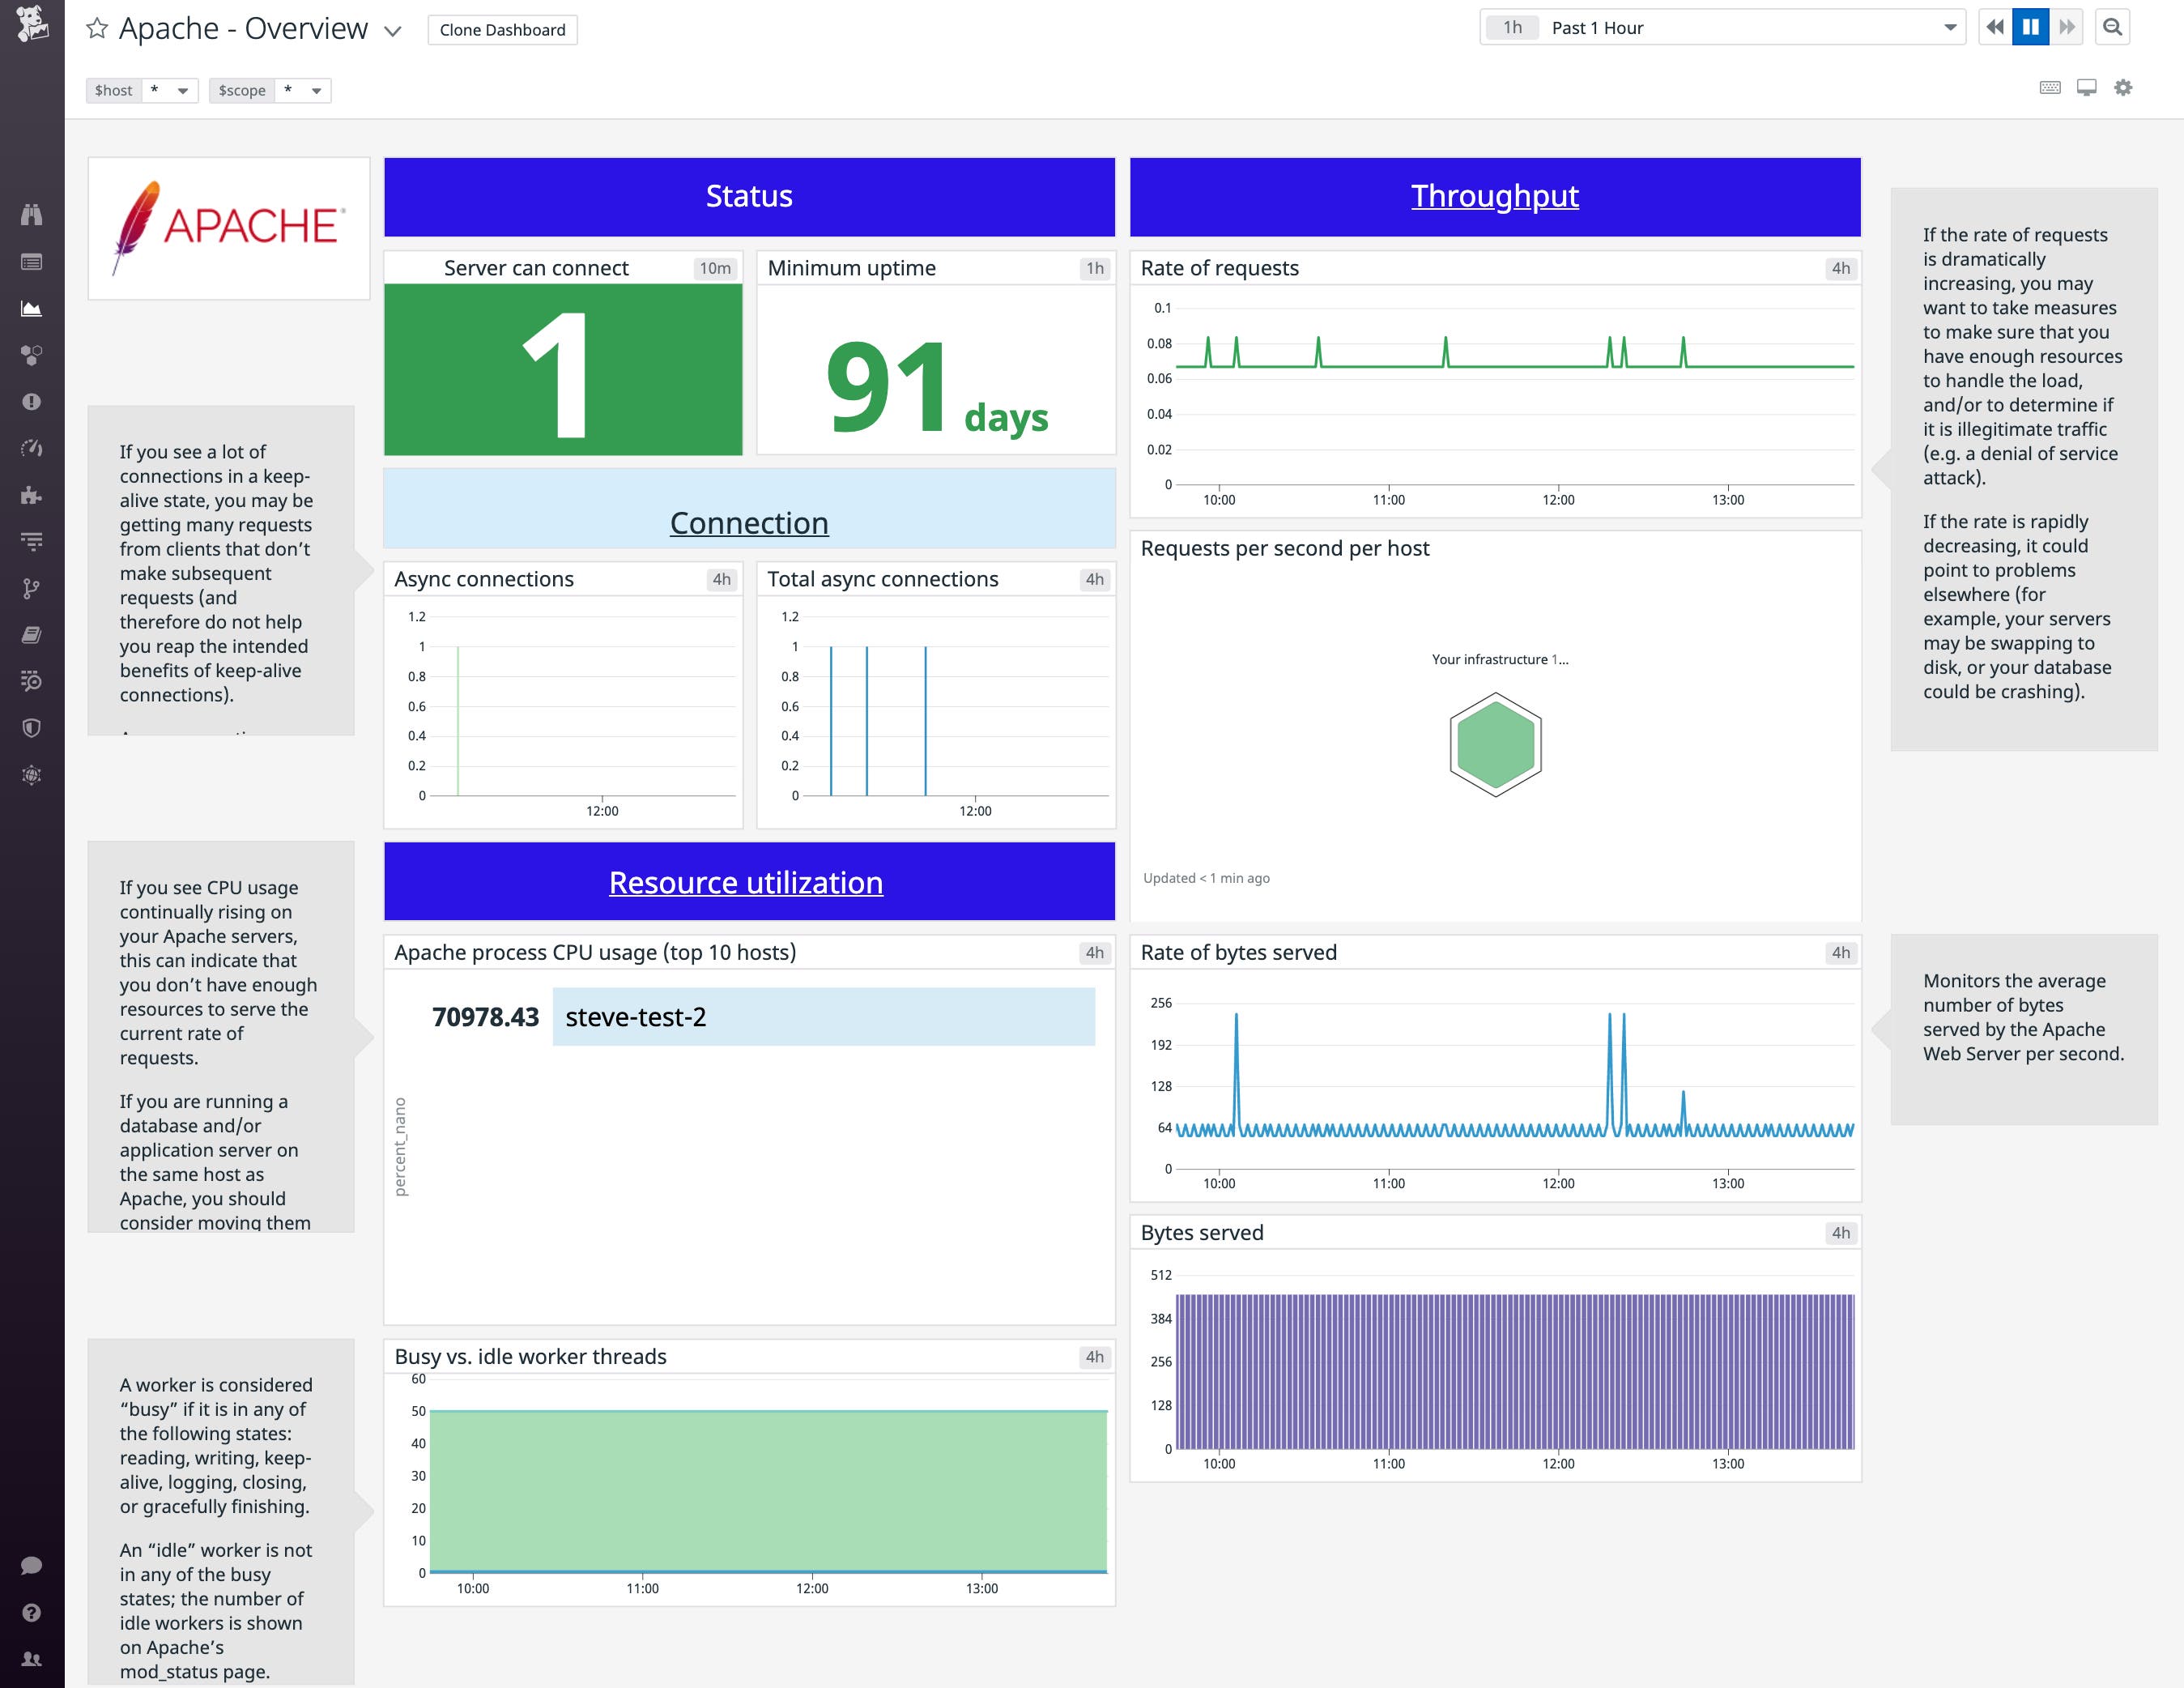Expand the Apache - Overview title menu
Image resolution: width=2184 pixels, height=1688 pixels.
point(391,31)
